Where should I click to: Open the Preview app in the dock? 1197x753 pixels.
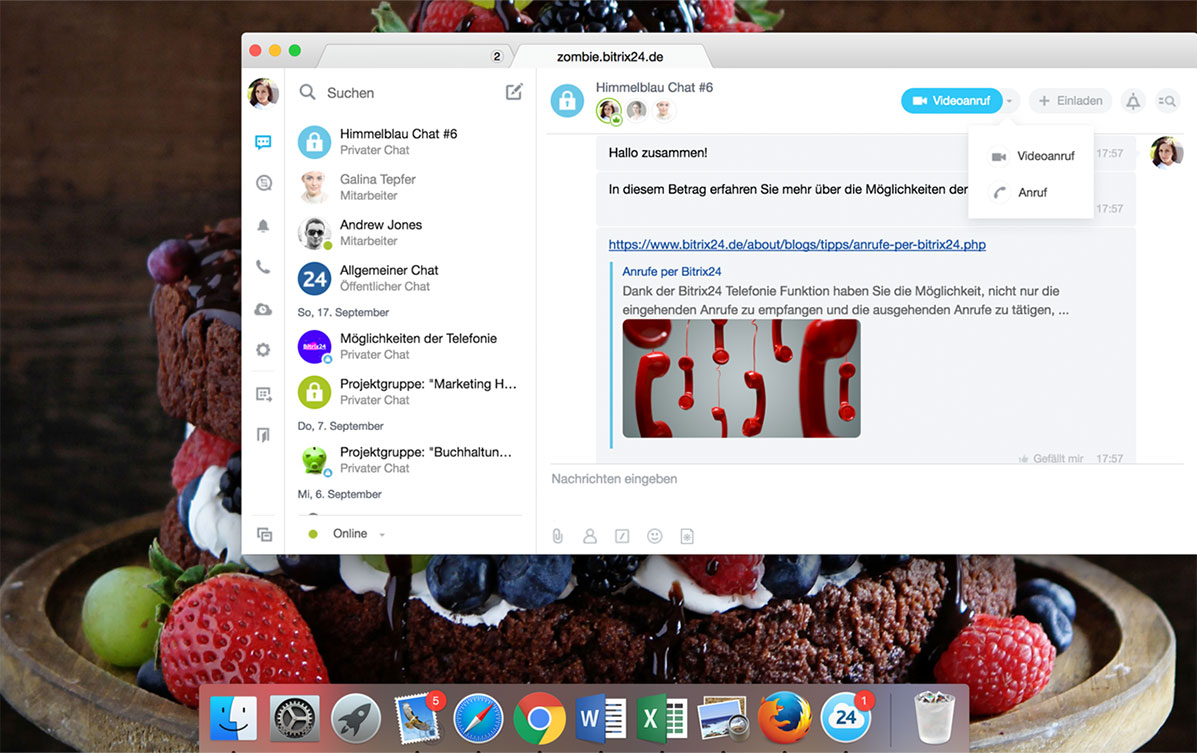click(x=723, y=719)
